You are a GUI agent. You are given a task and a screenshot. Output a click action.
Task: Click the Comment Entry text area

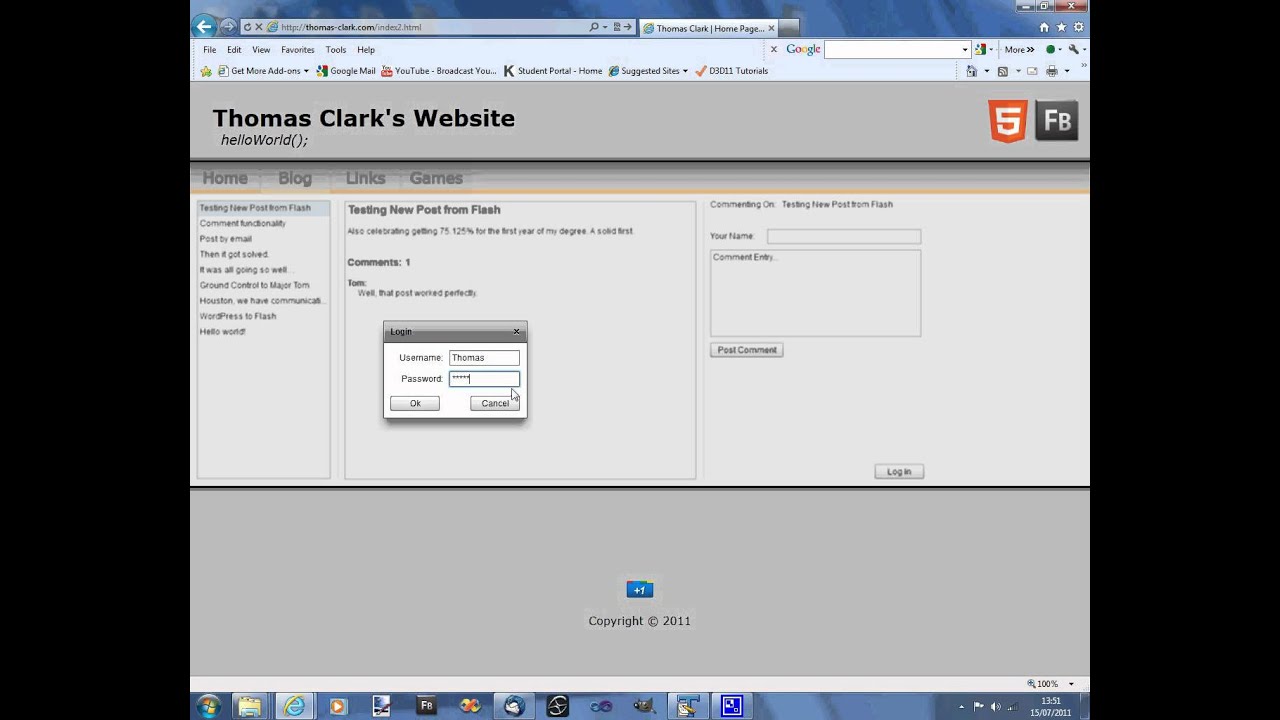pyautogui.click(x=815, y=293)
